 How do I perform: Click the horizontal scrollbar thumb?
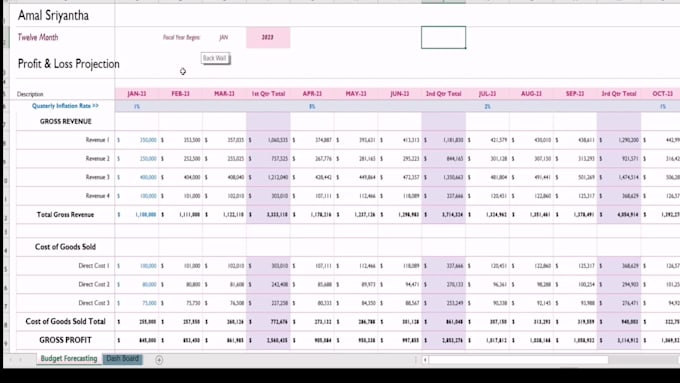518,360
